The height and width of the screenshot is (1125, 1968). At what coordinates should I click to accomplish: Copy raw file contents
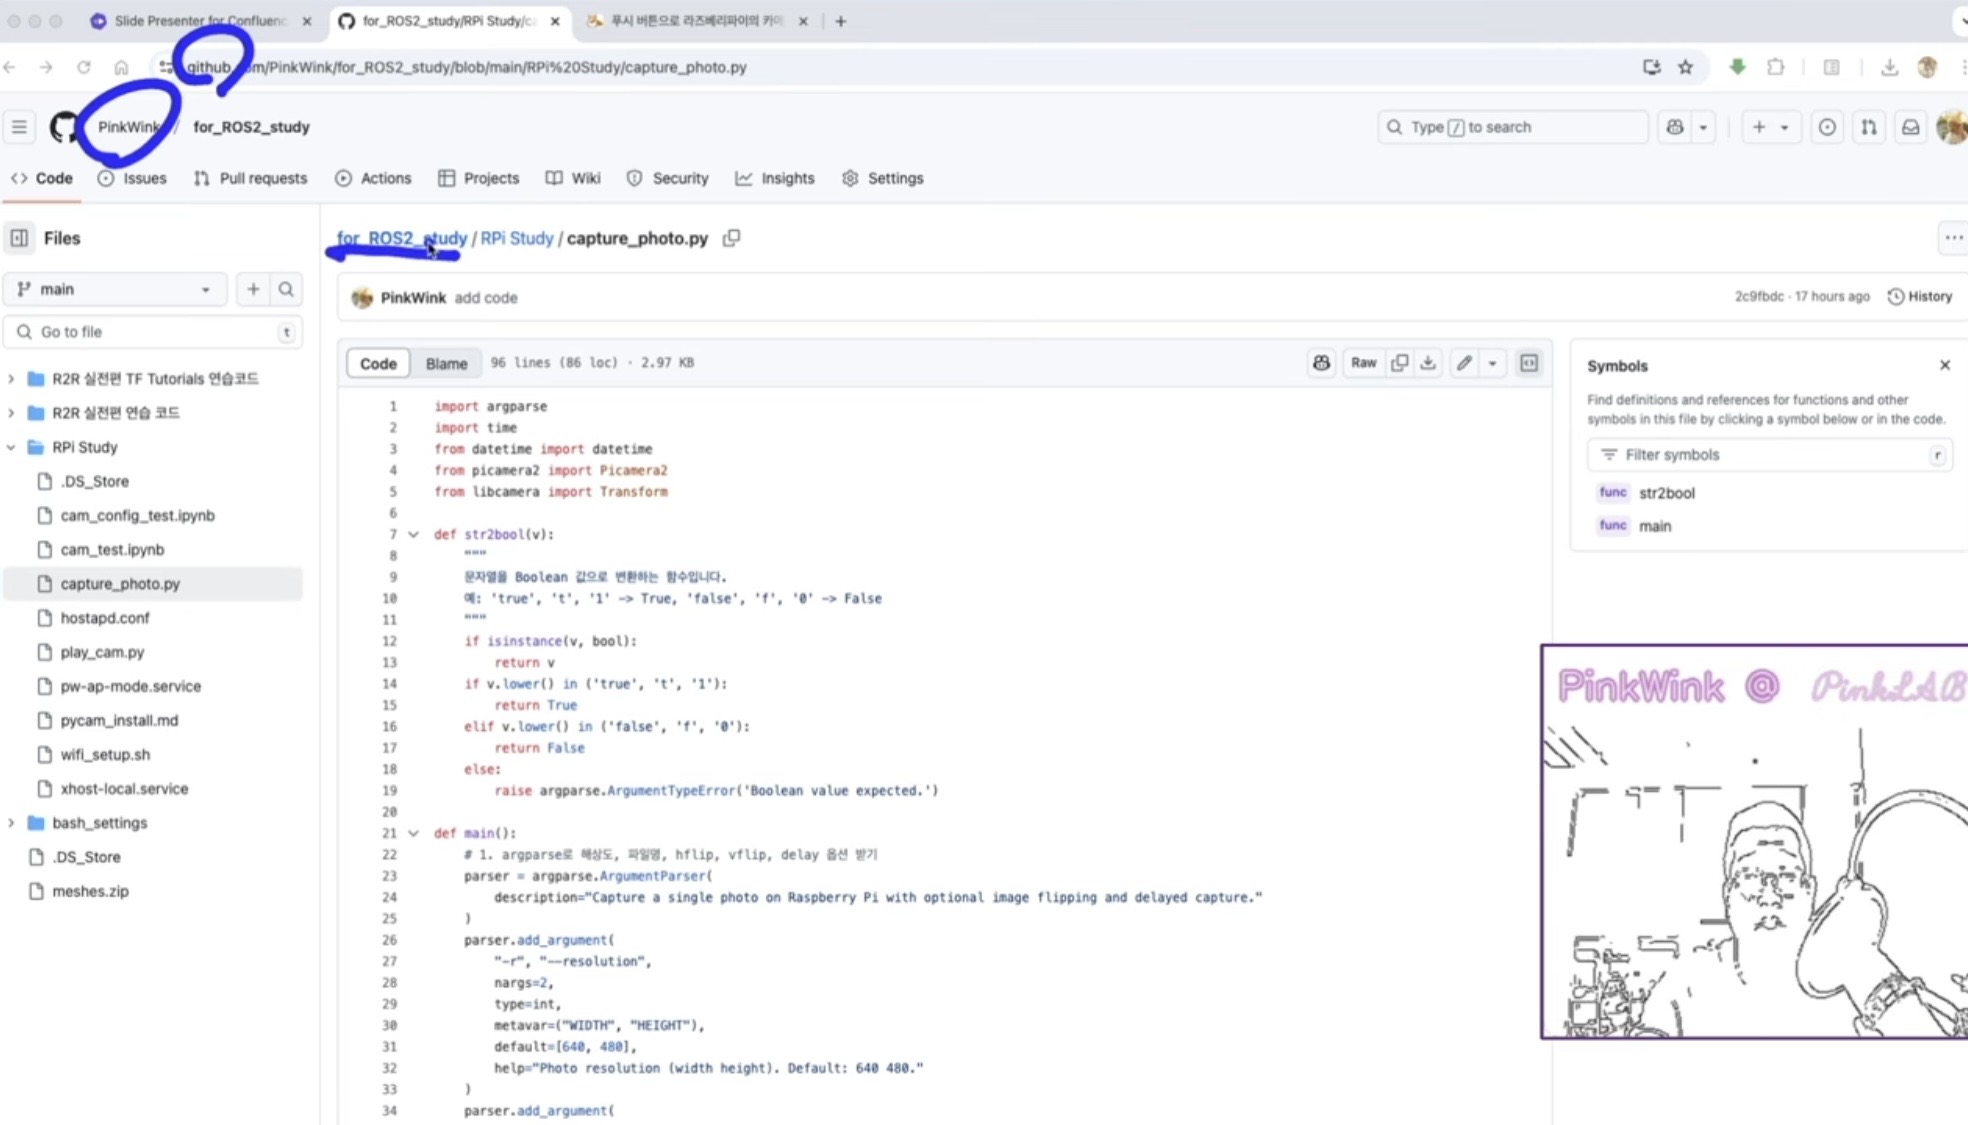point(1400,363)
